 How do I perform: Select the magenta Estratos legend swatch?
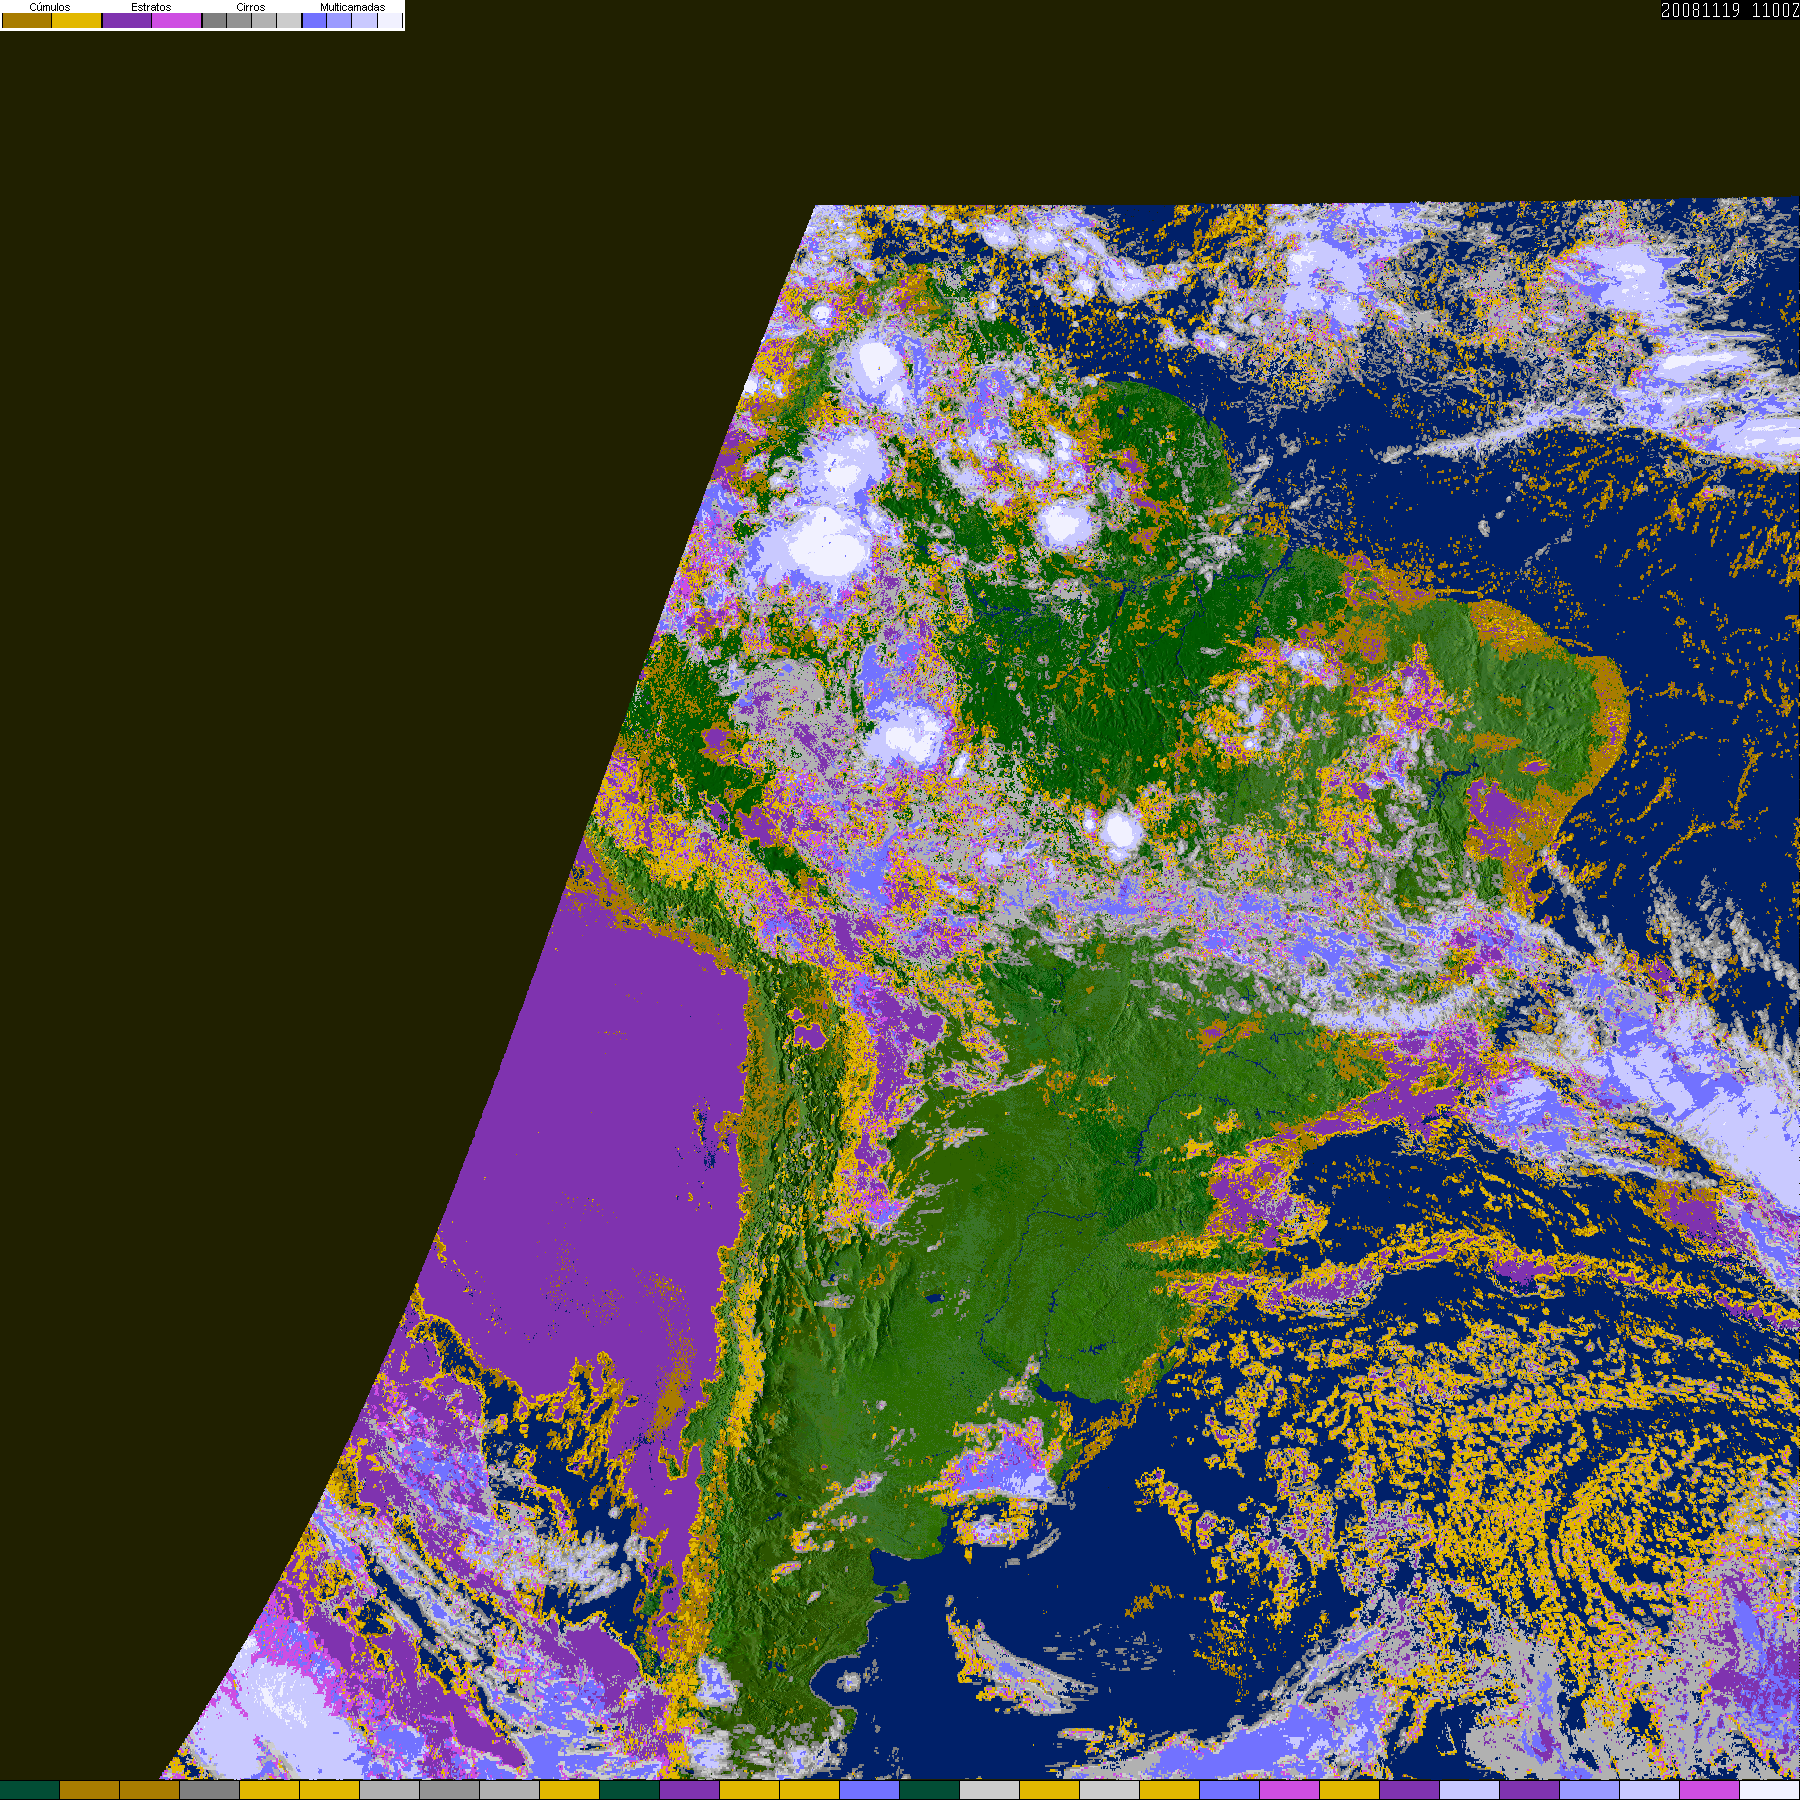click(x=176, y=20)
